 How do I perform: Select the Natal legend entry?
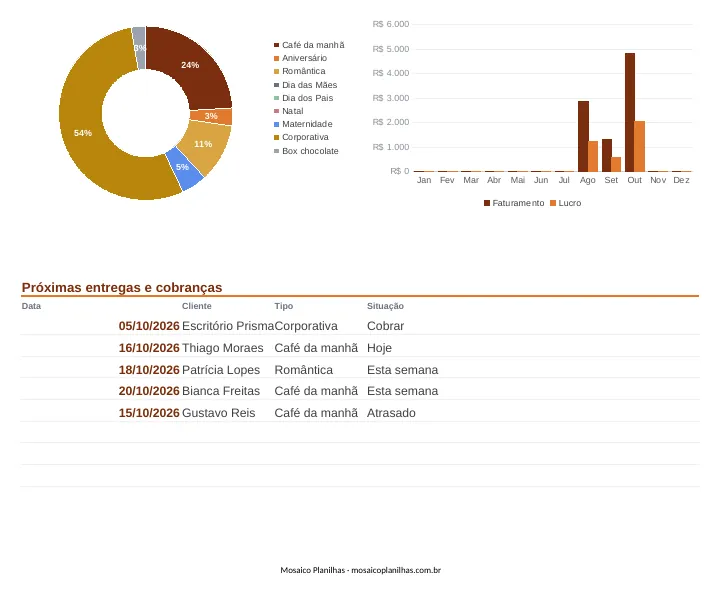click(x=289, y=111)
